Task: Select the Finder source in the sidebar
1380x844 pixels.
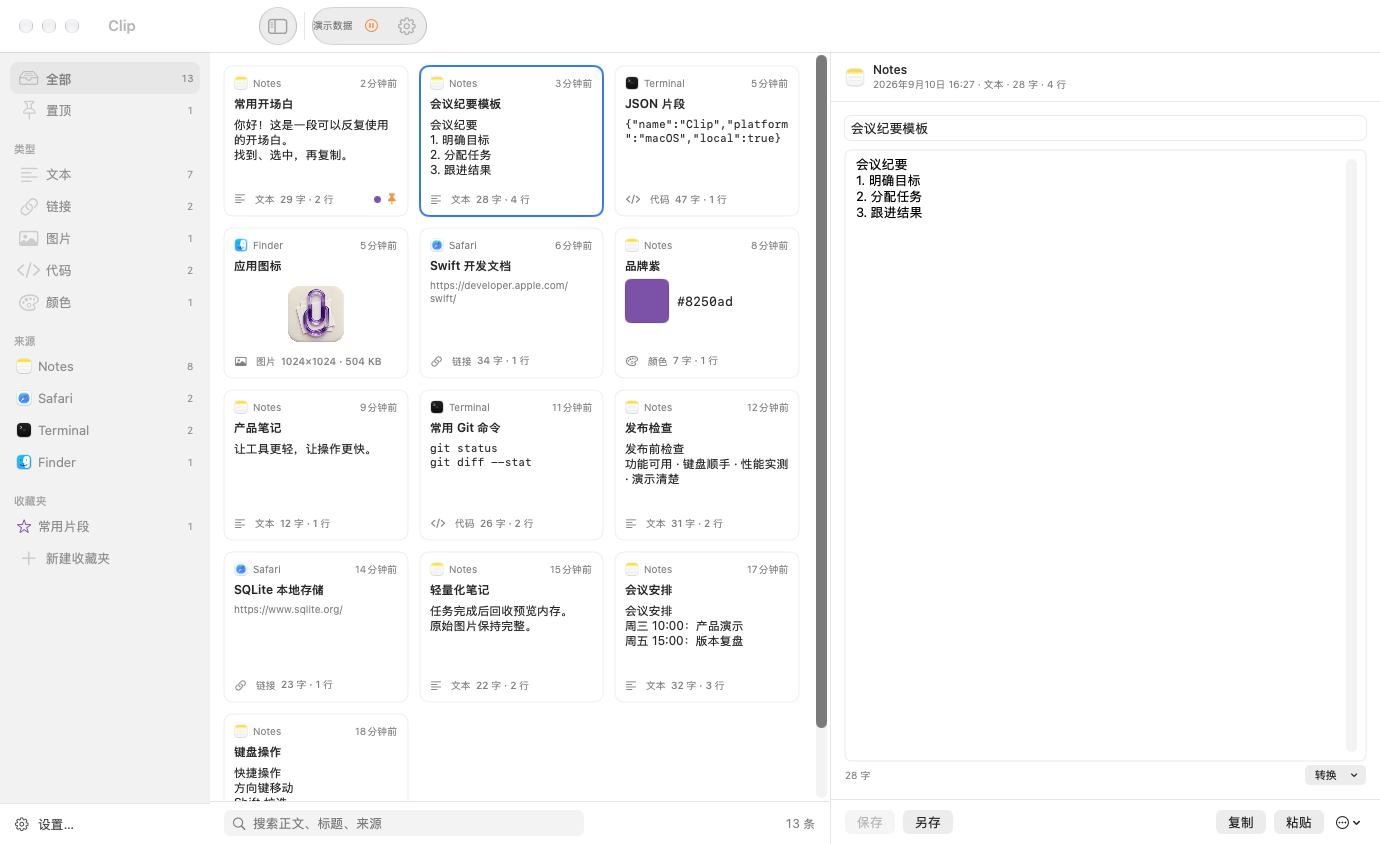Action: 105,462
